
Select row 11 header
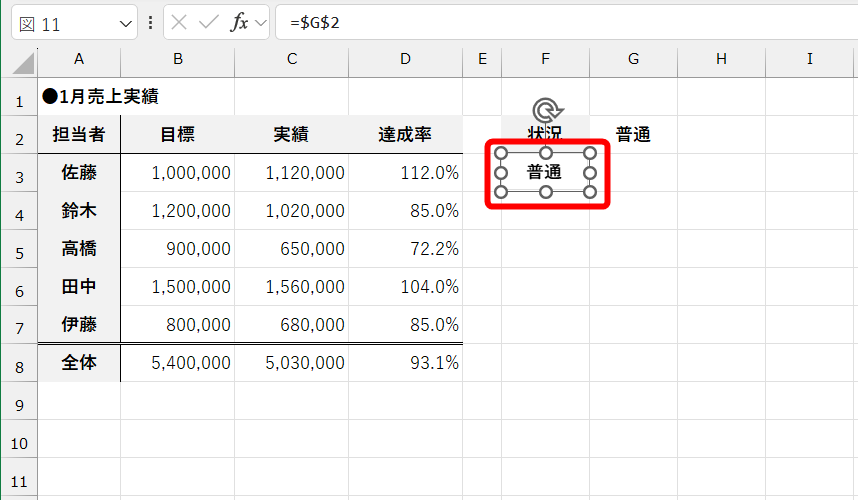[x=19, y=476]
